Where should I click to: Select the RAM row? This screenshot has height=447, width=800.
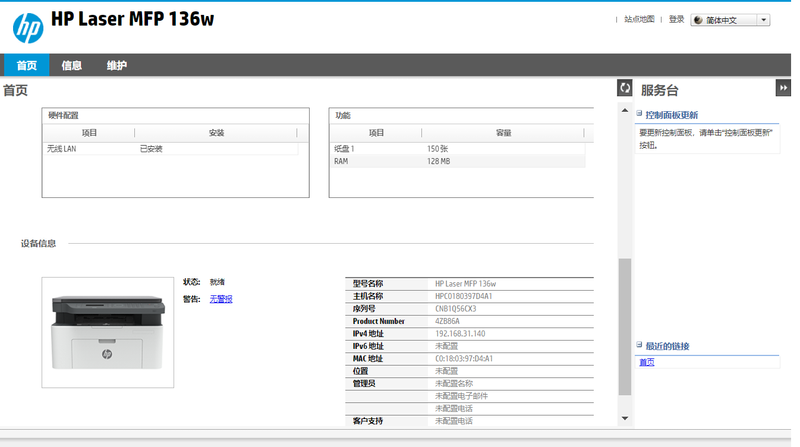[458, 161]
